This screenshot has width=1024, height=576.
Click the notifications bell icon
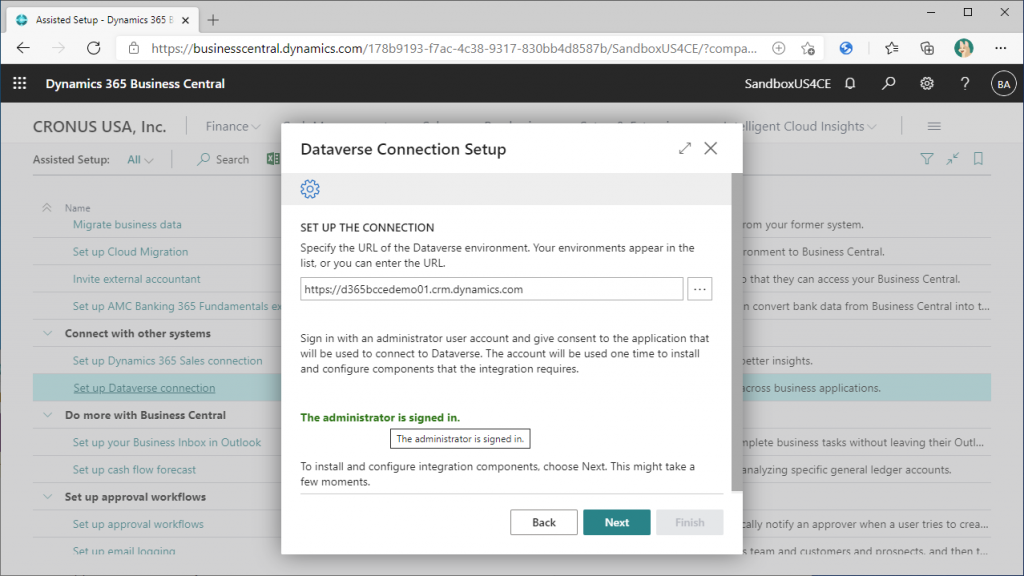pos(850,84)
